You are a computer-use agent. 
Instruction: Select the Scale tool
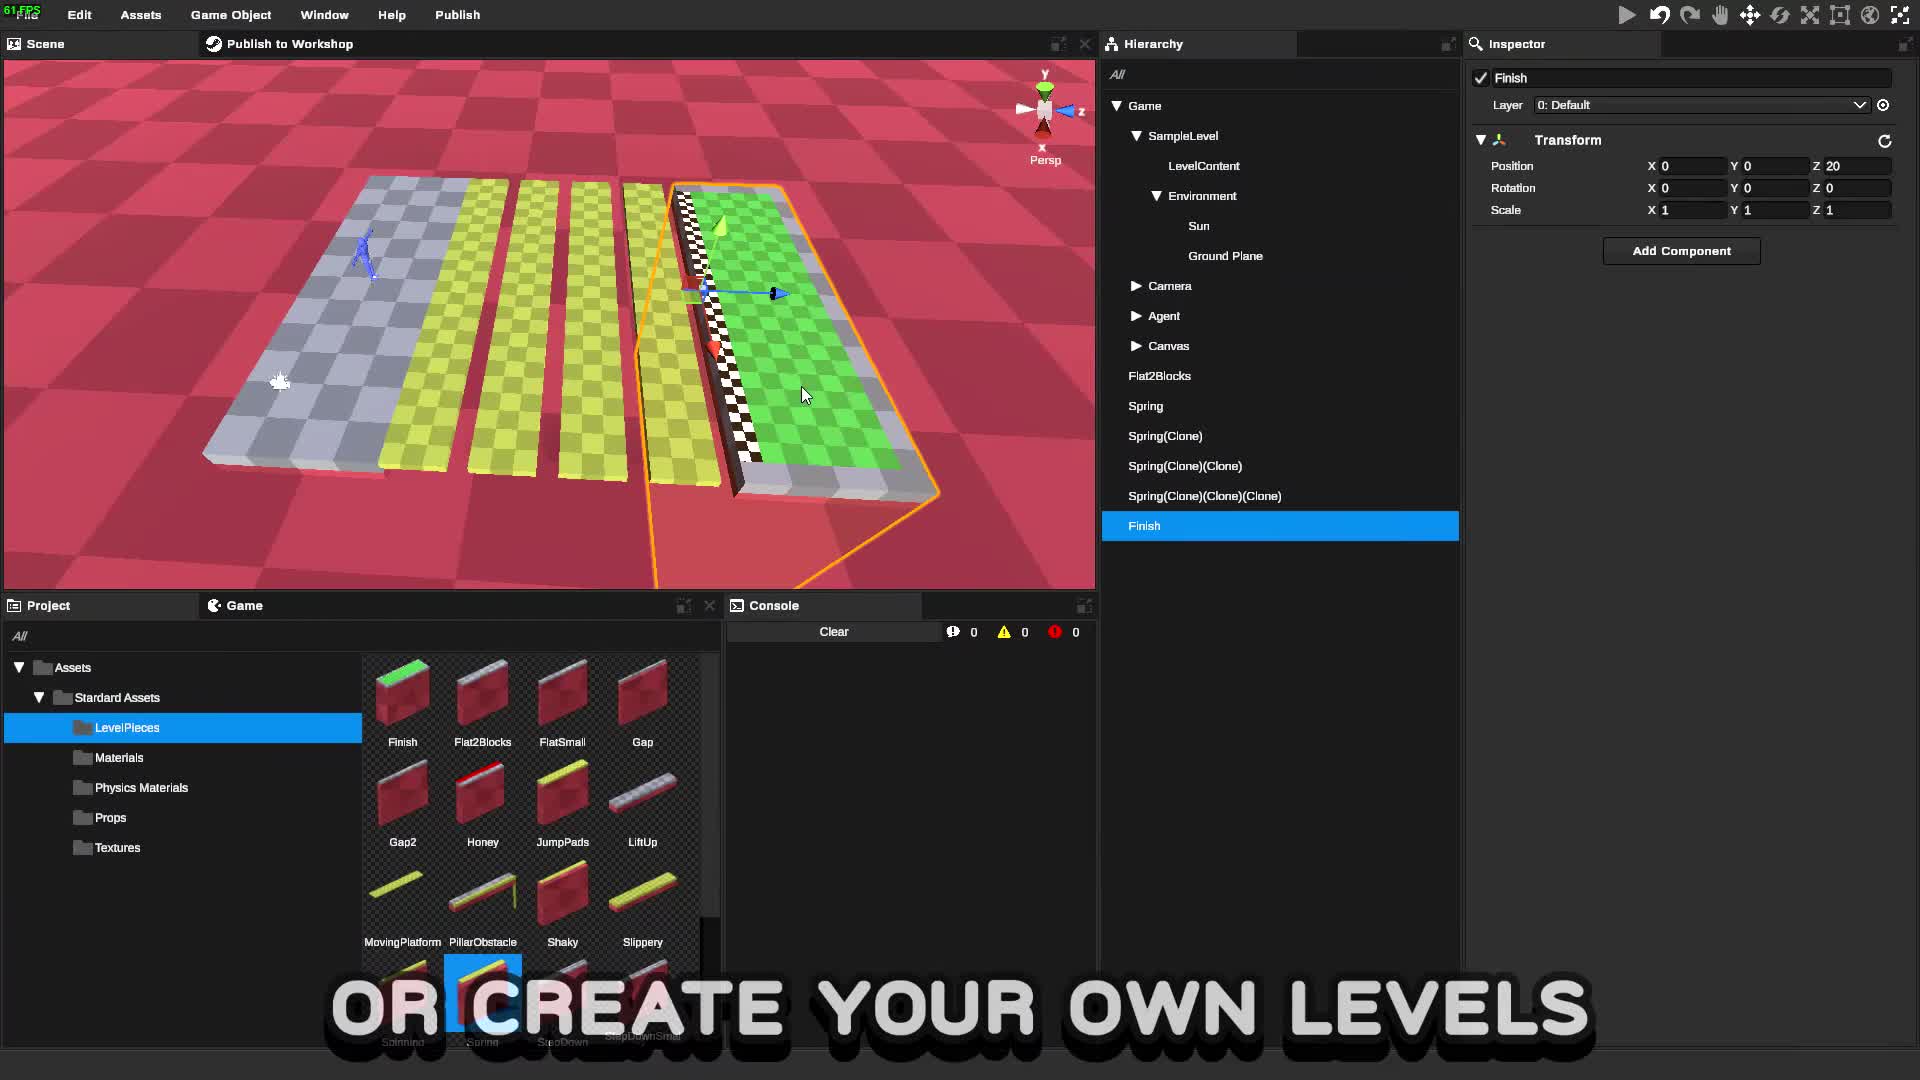[x=1810, y=15]
